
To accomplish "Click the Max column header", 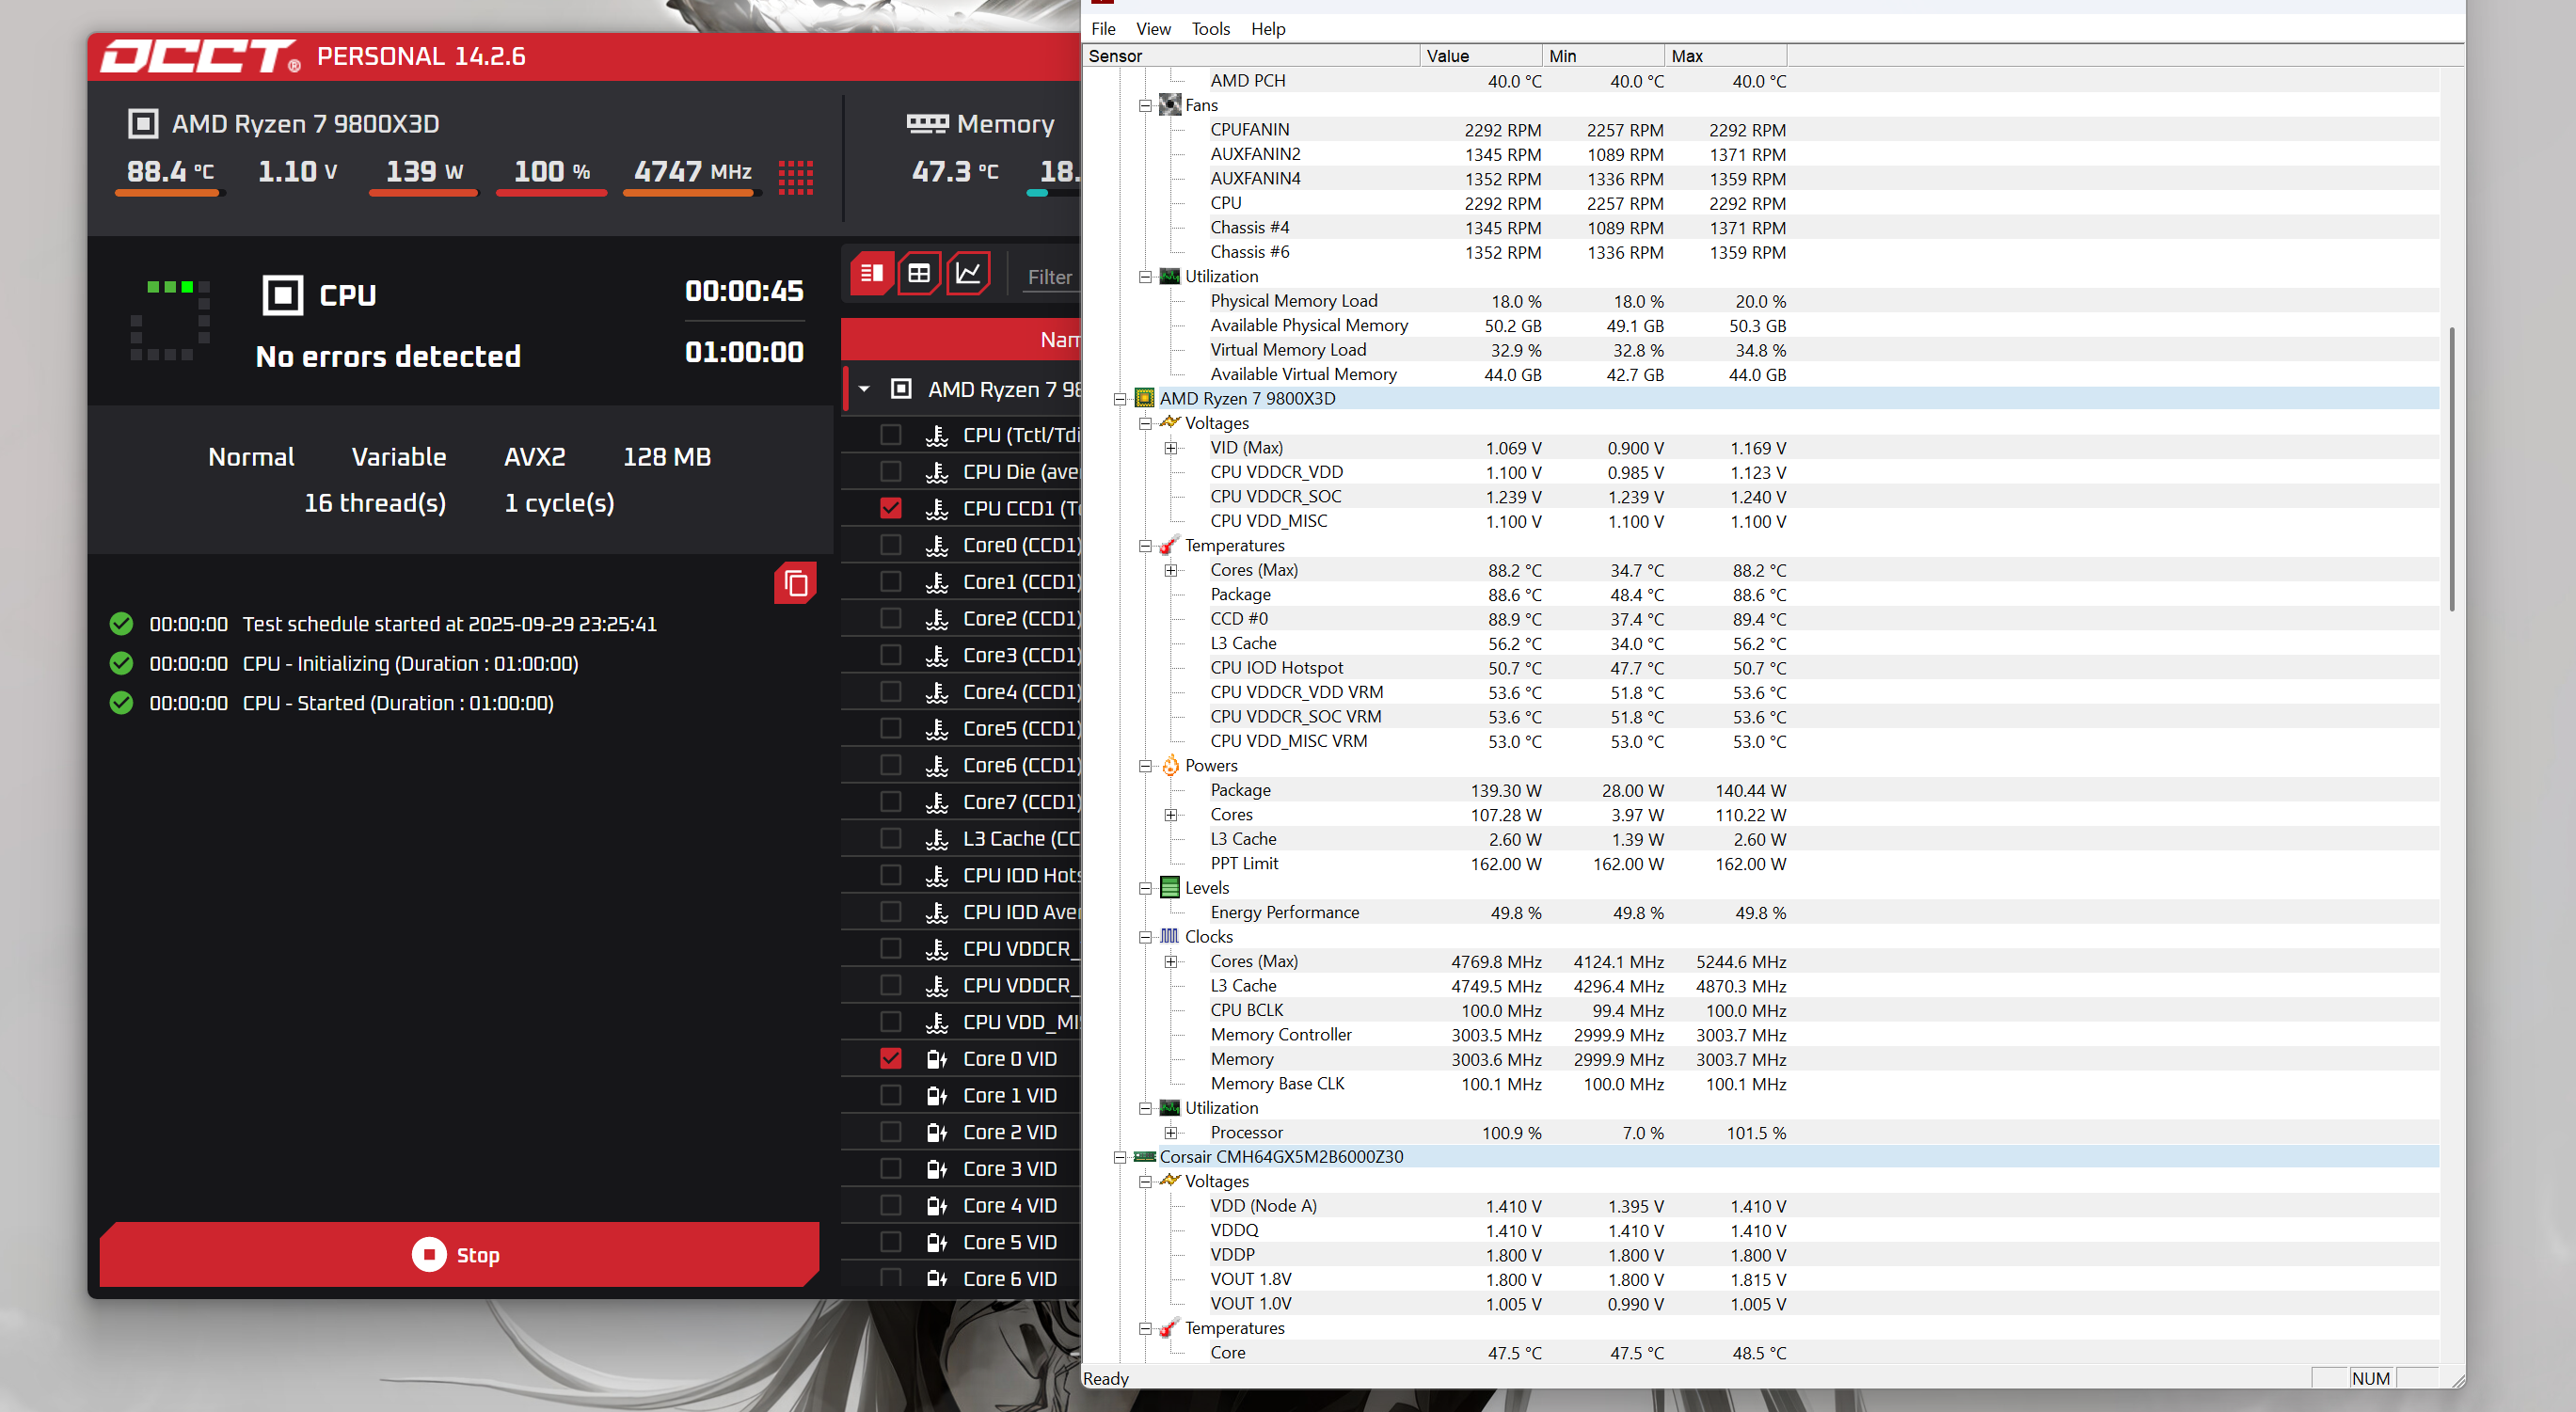I will [1725, 56].
